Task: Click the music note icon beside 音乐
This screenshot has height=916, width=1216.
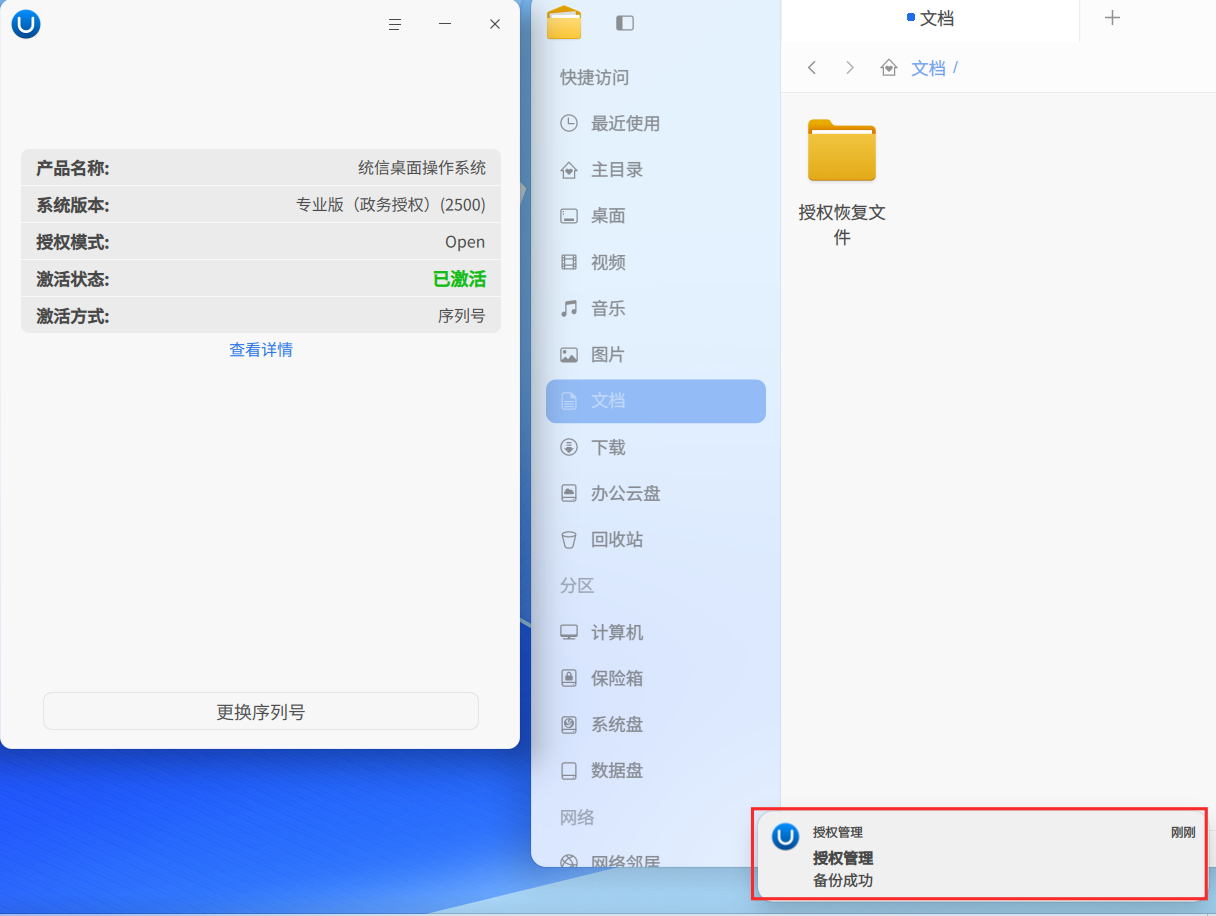Action: coord(569,308)
